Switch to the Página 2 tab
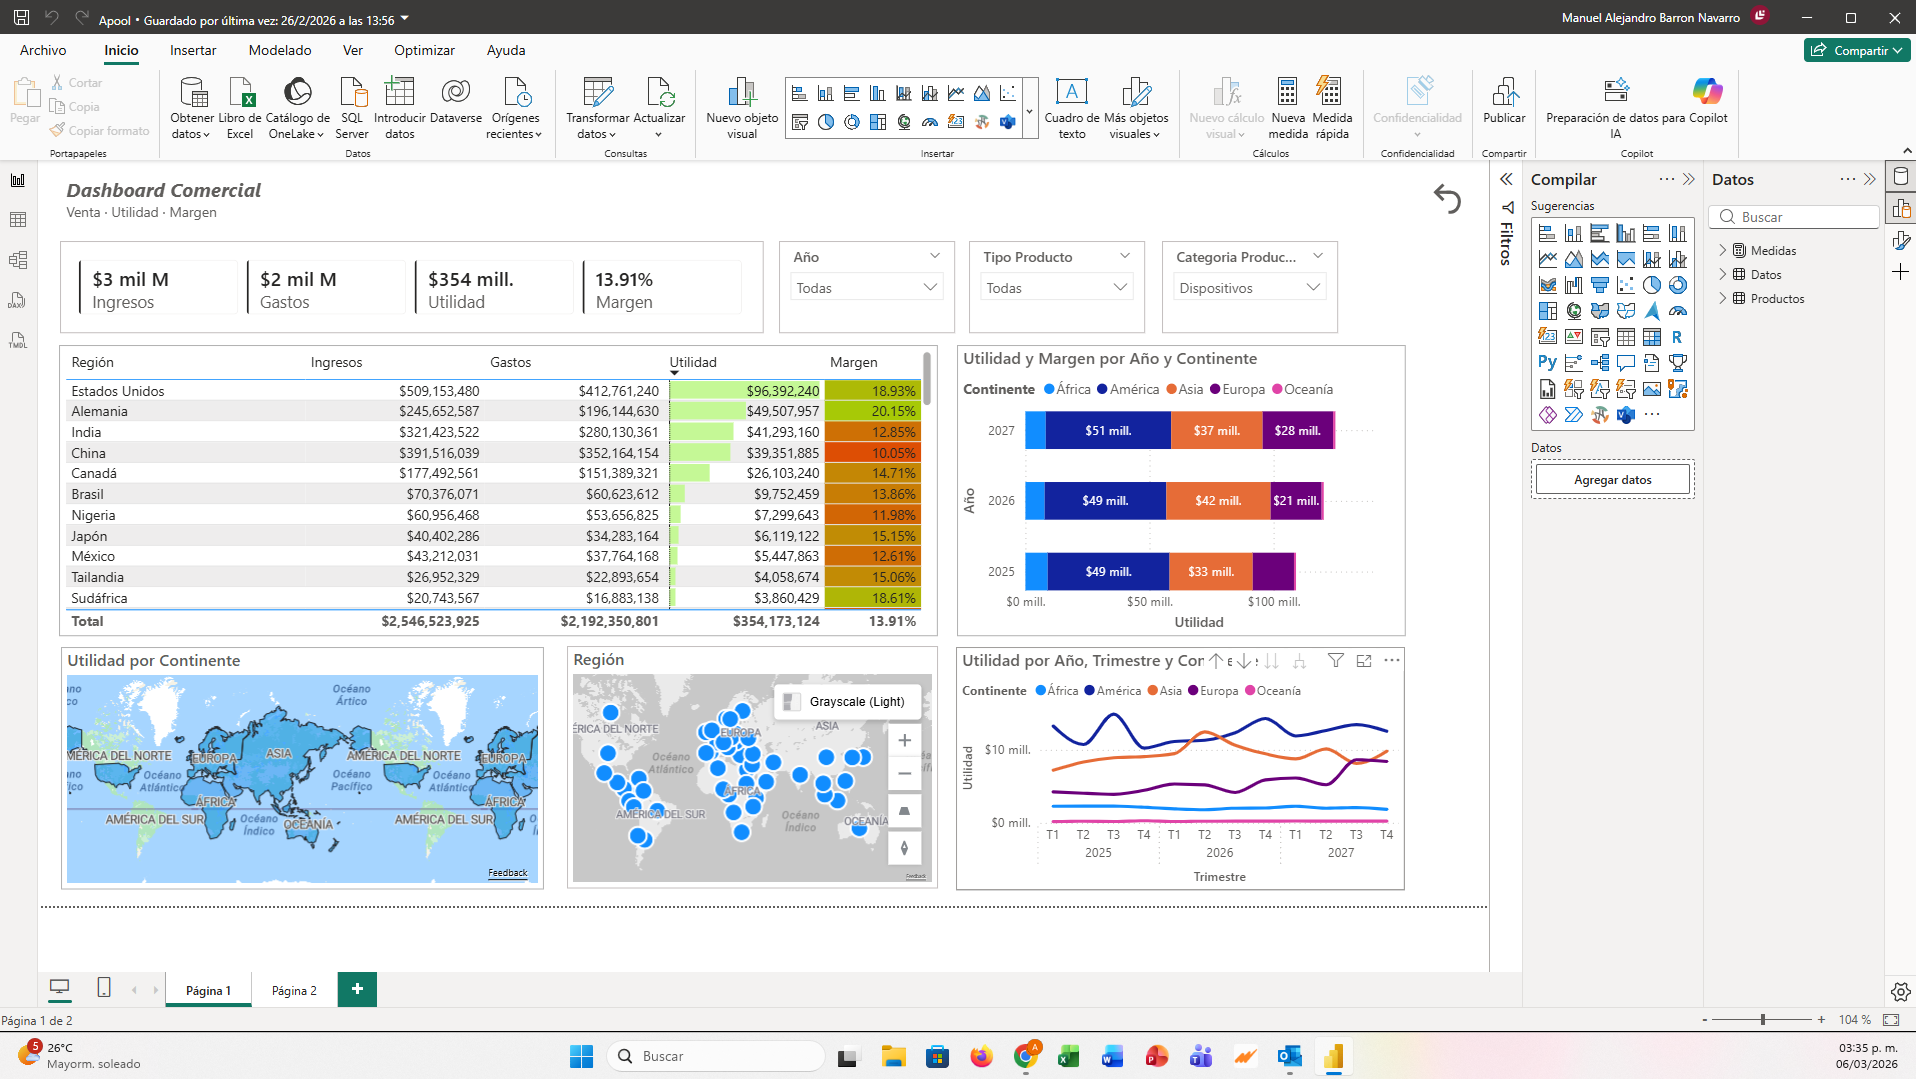1916x1079 pixels. click(294, 990)
